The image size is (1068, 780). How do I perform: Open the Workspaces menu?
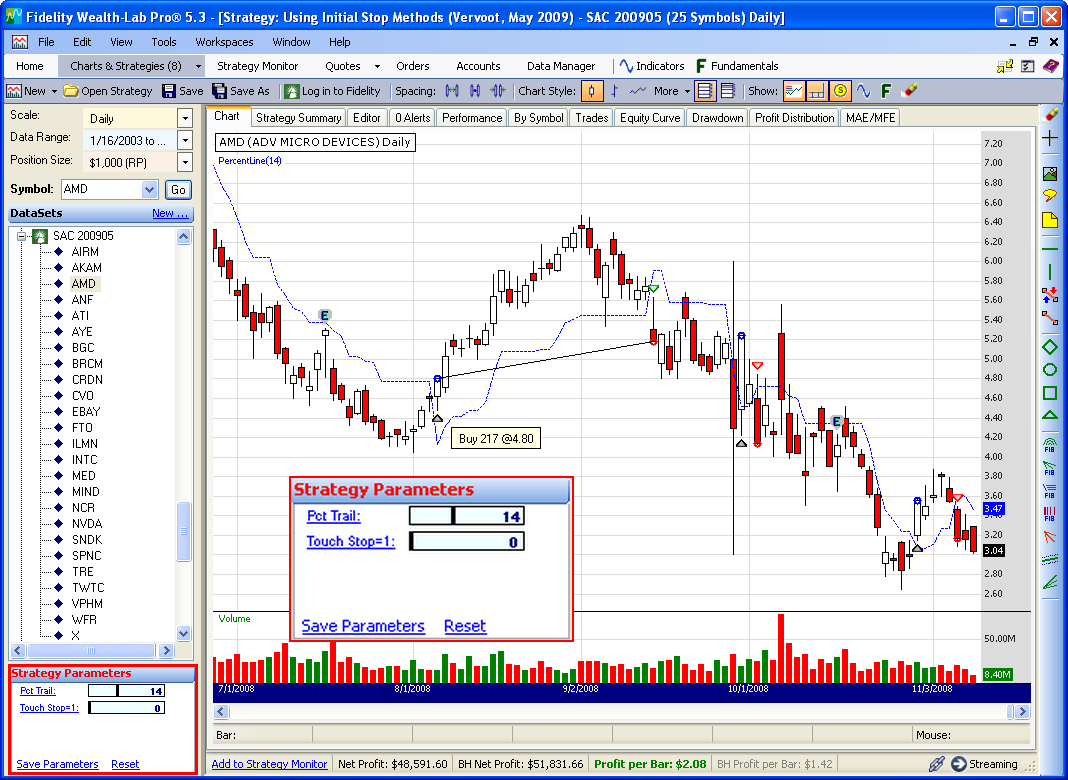[x=224, y=42]
